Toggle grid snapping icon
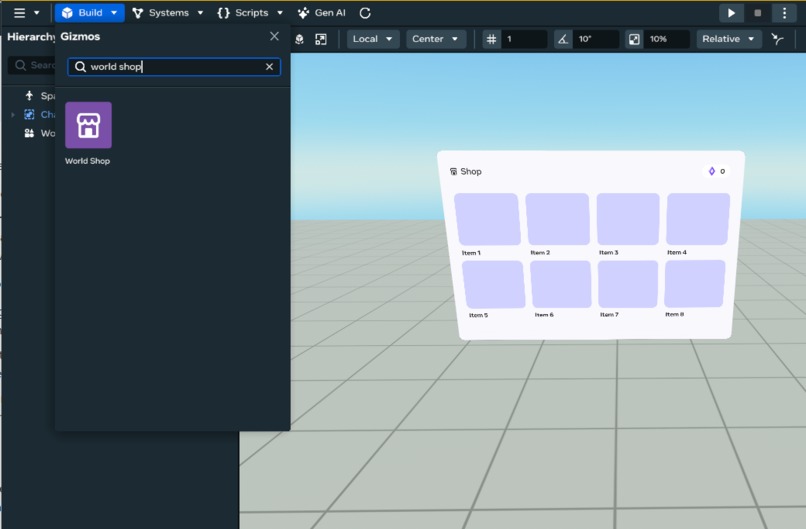Screen dimensions: 806x529 click(x=491, y=39)
